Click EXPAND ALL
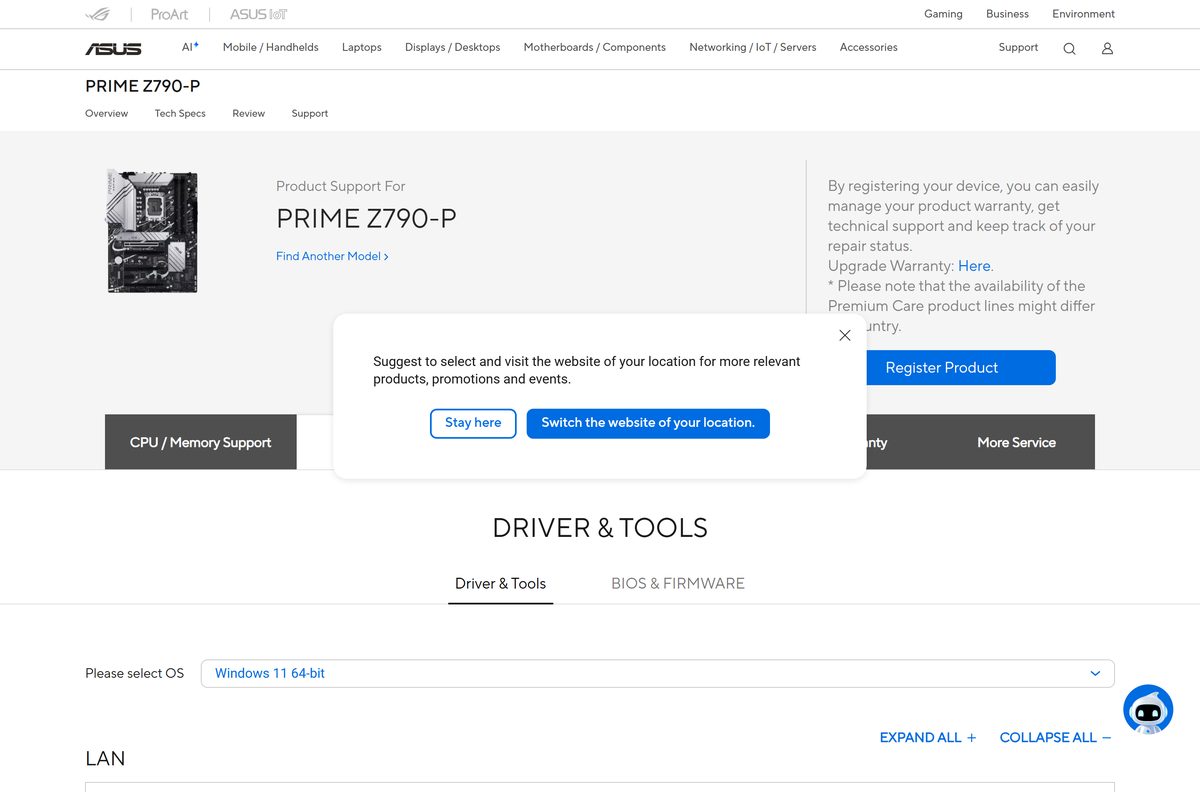The height and width of the screenshot is (792, 1200). 927,737
